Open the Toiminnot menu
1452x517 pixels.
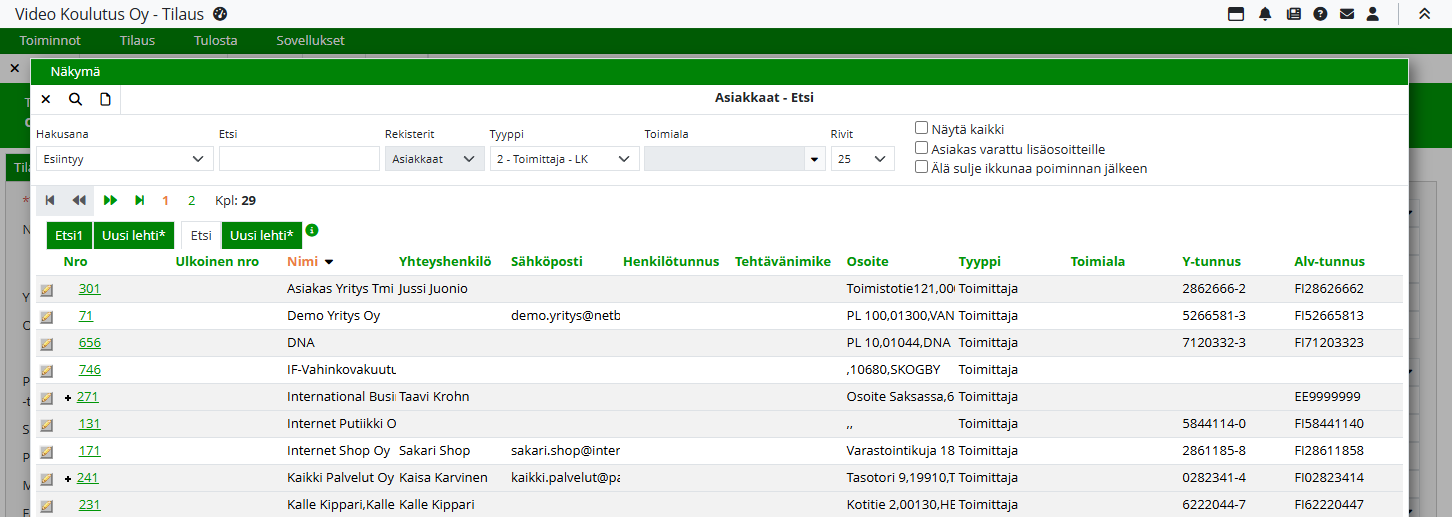[50, 41]
